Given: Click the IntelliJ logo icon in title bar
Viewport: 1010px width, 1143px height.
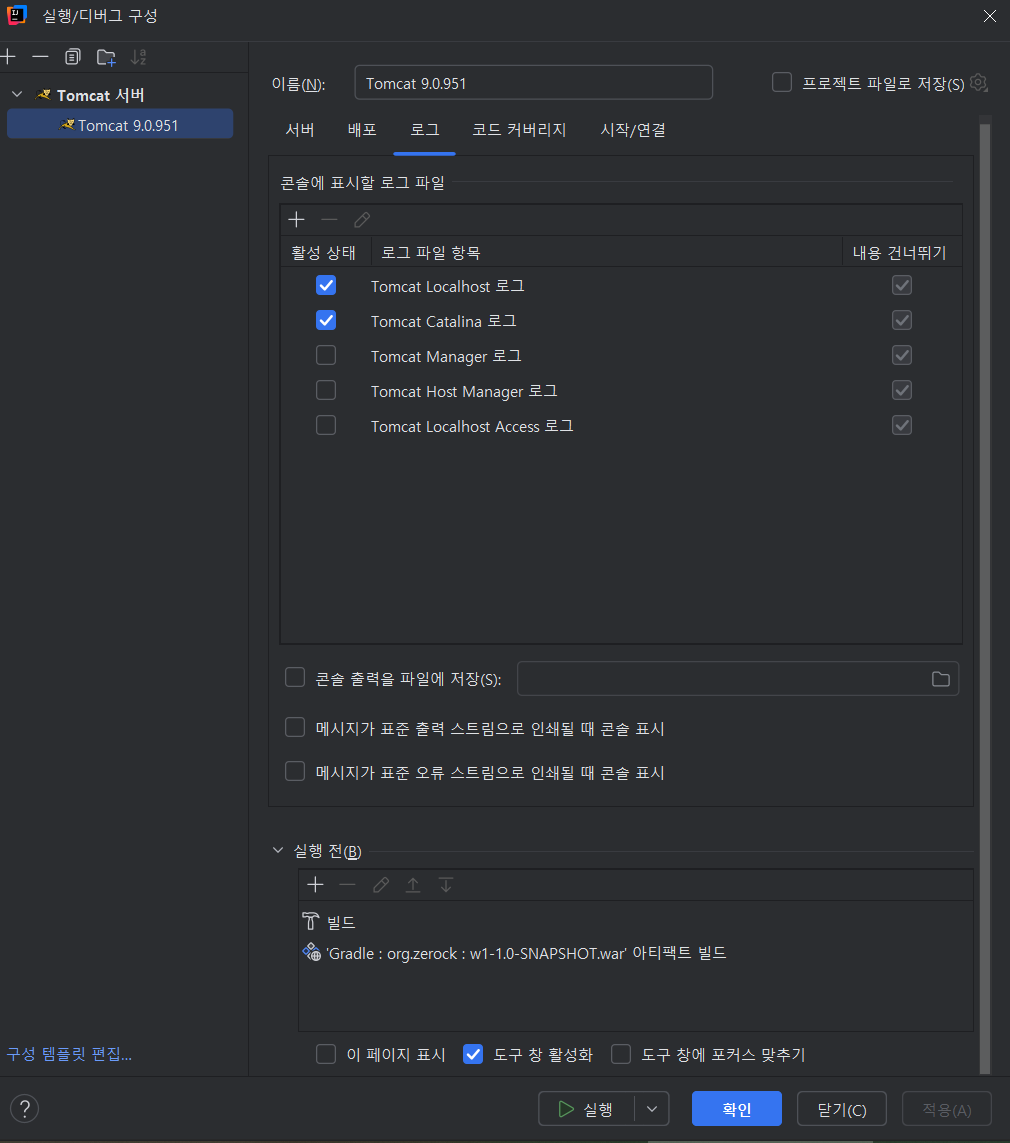Looking at the screenshot, I should tap(17, 15).
